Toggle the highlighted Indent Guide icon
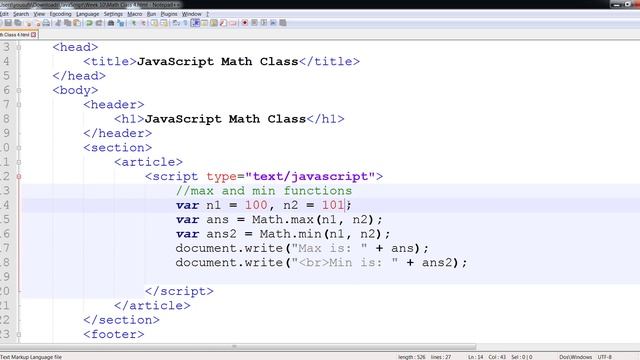The image size is (640, 360). [195, 23]
